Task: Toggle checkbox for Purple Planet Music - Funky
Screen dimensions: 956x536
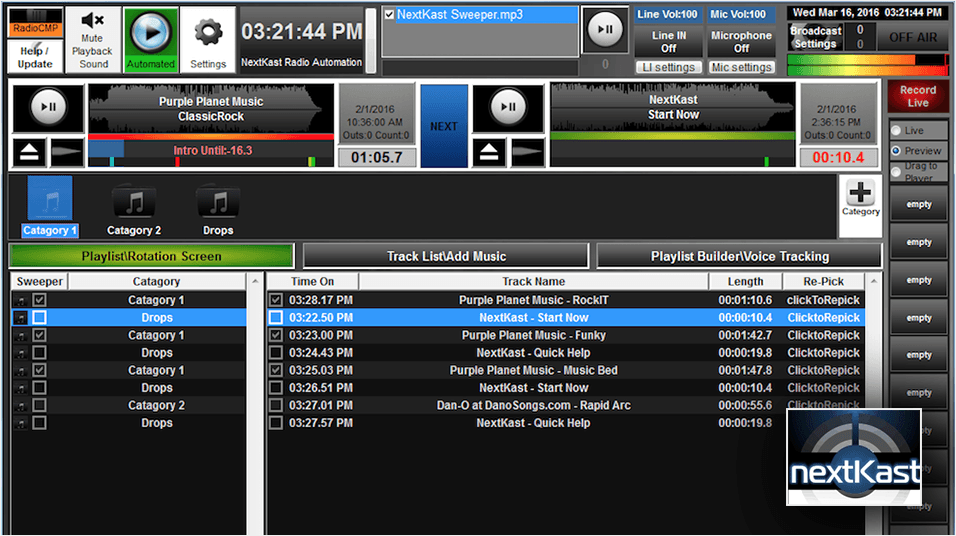Action: point(276,335)
